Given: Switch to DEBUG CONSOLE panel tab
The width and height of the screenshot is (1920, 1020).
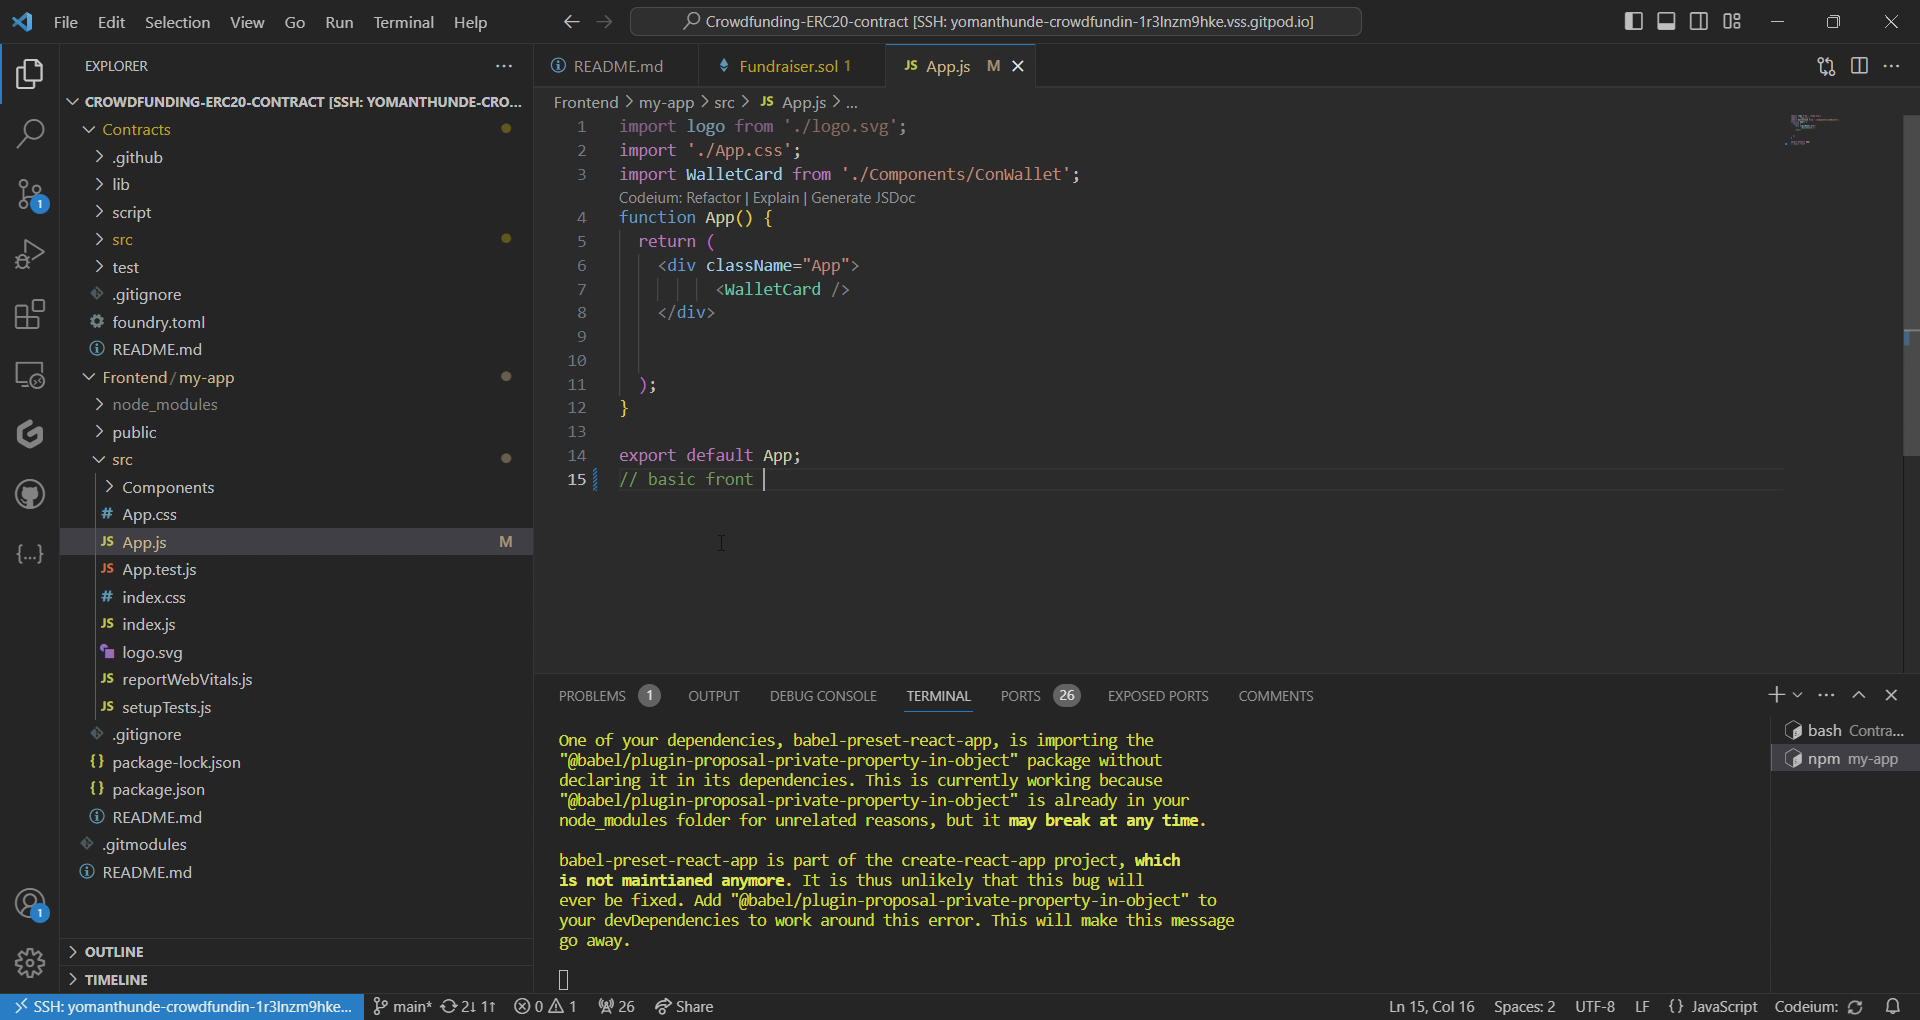Looking at the screenshot, I should pos(823,696).
